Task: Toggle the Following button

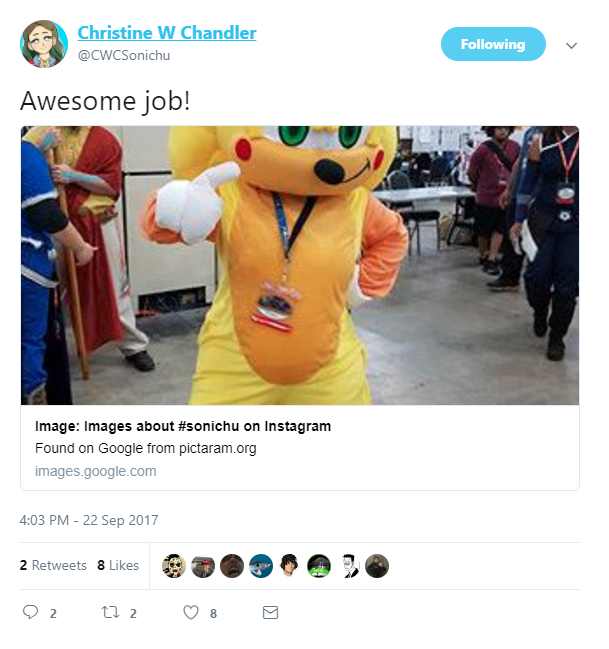Action: (x=493, y=44)
